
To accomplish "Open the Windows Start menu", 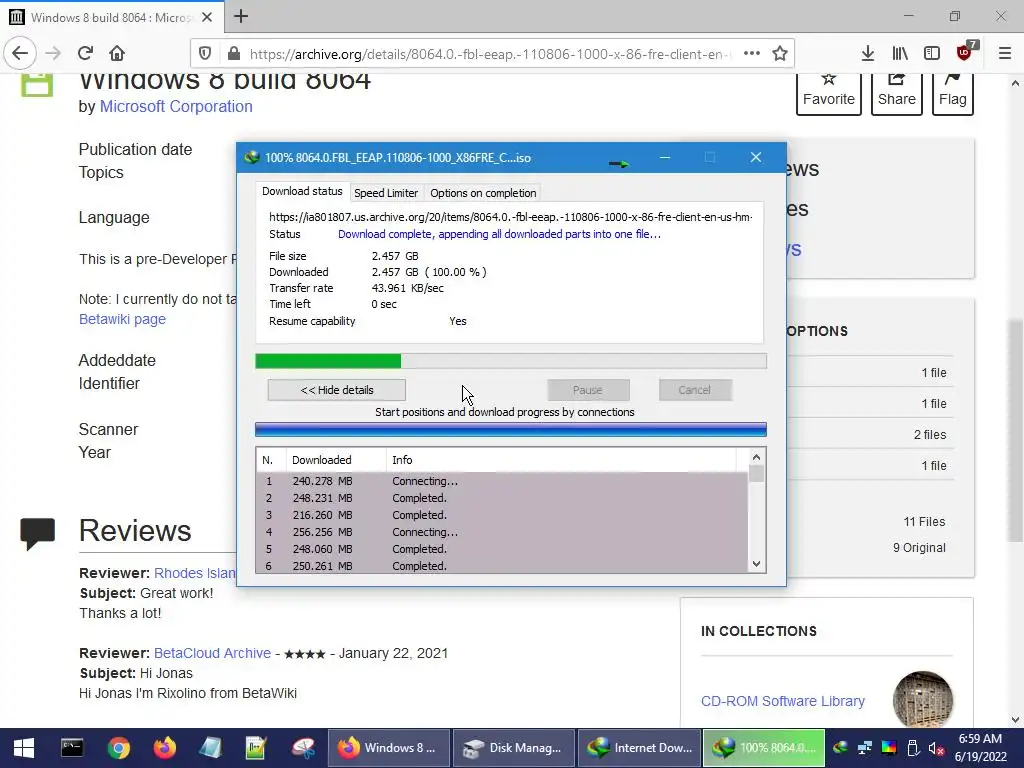I will (x=24, y=748).
